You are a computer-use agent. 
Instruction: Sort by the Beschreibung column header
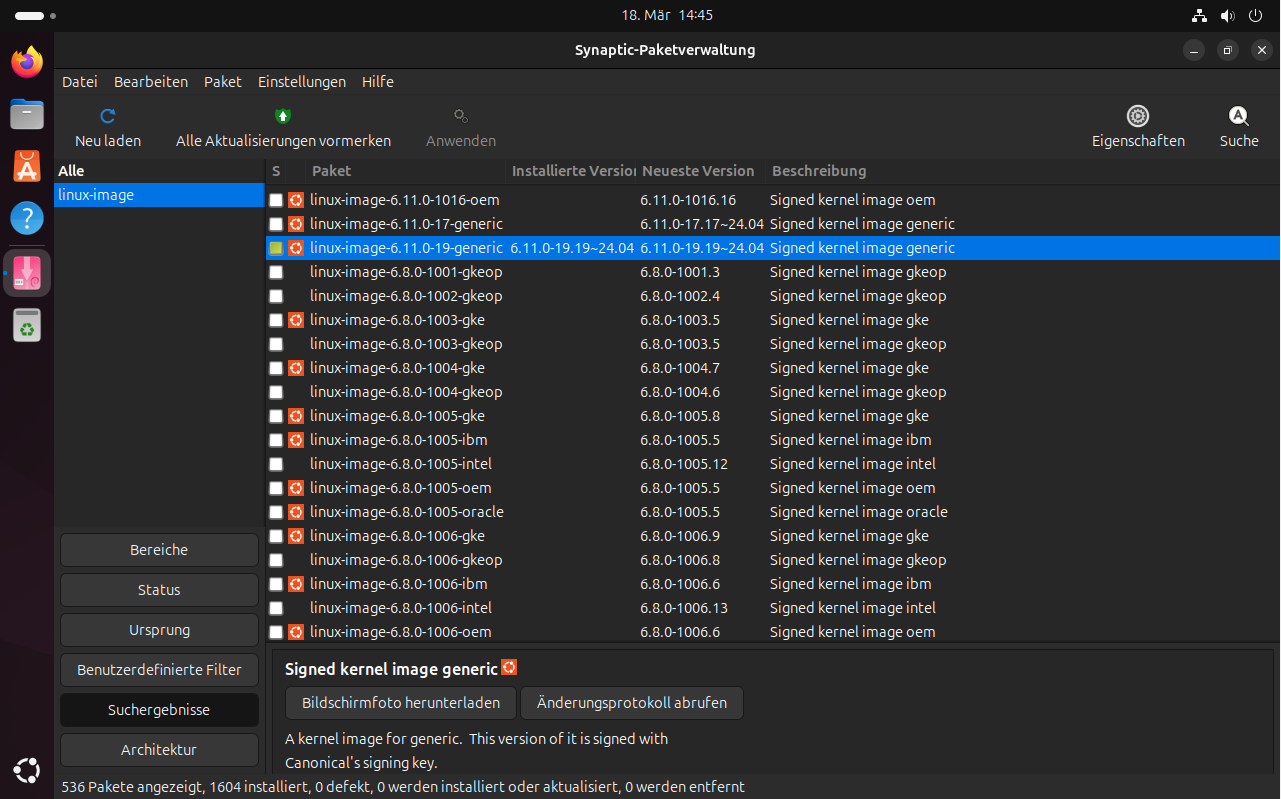pyautogui.click(x=819, y=171)
